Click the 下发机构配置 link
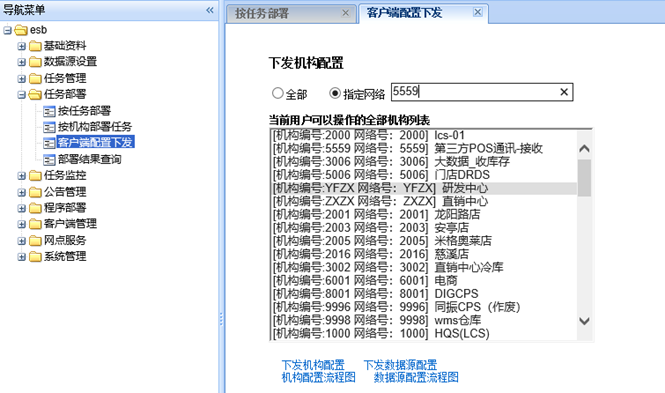Image resolution: width=665 pixels, height=393 pixels. [x=313, y=365]
